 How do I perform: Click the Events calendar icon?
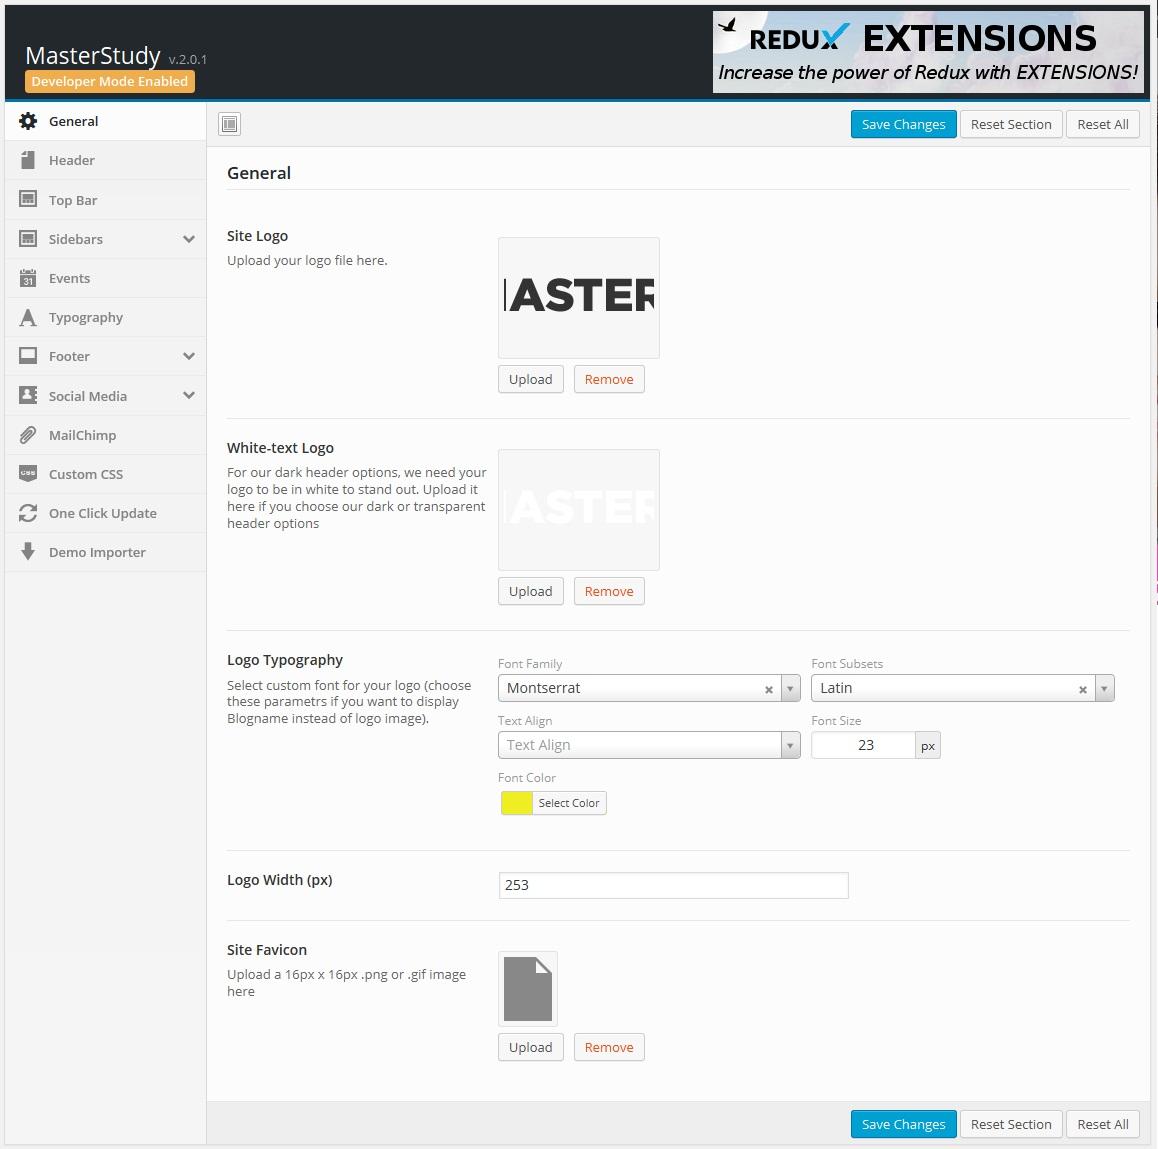tap(28, 278)
